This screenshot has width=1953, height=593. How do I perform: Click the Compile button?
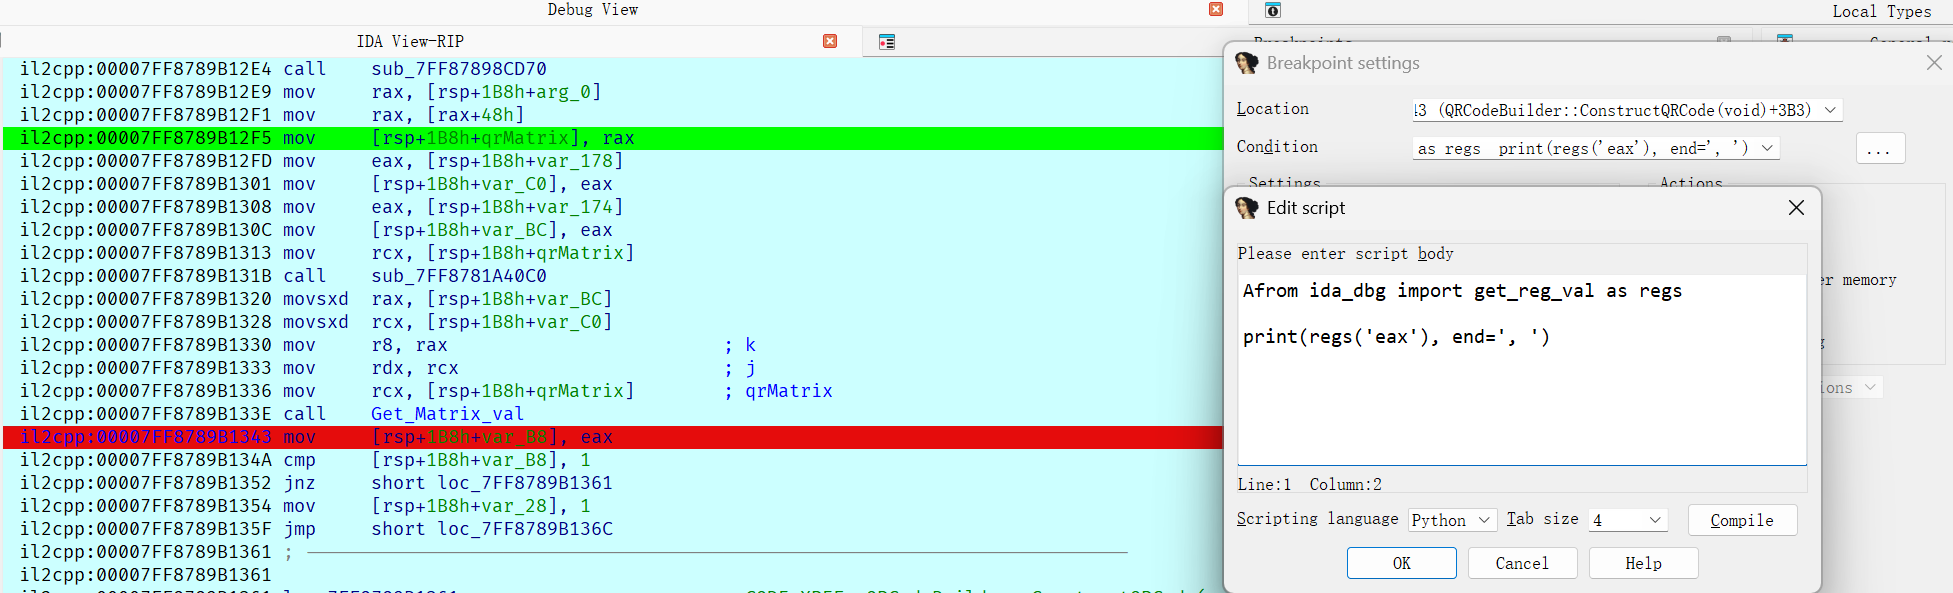tap(1742, 520)
